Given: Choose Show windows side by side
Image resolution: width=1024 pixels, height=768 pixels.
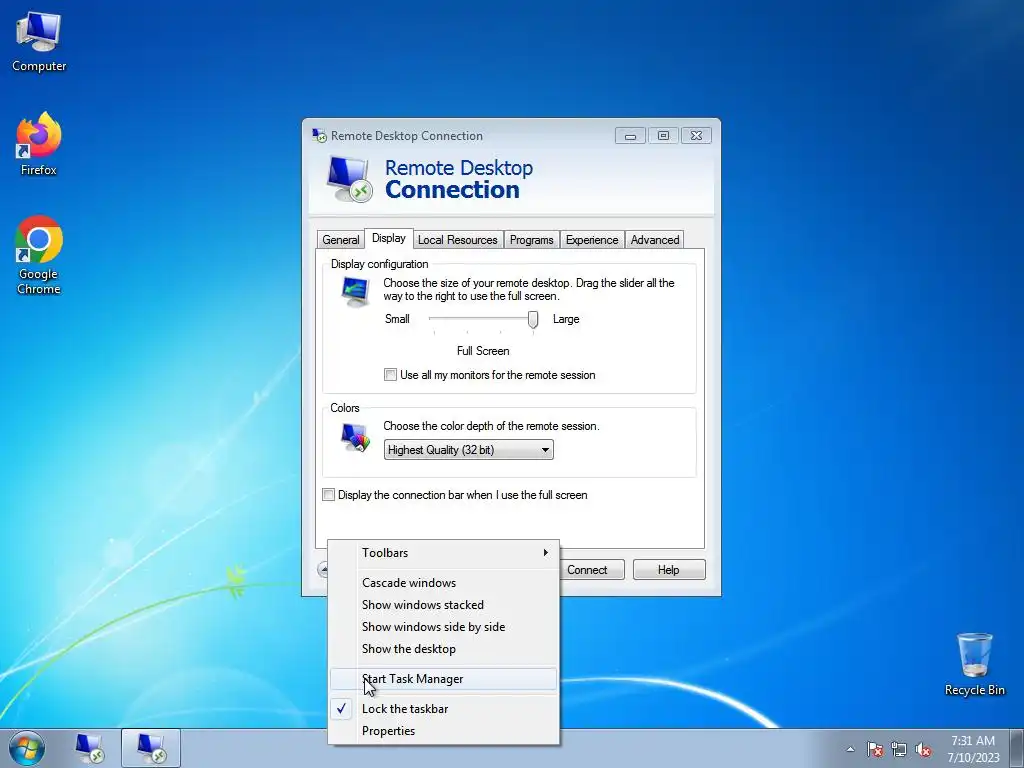Looking at the screenshot, I should (443, 627).
